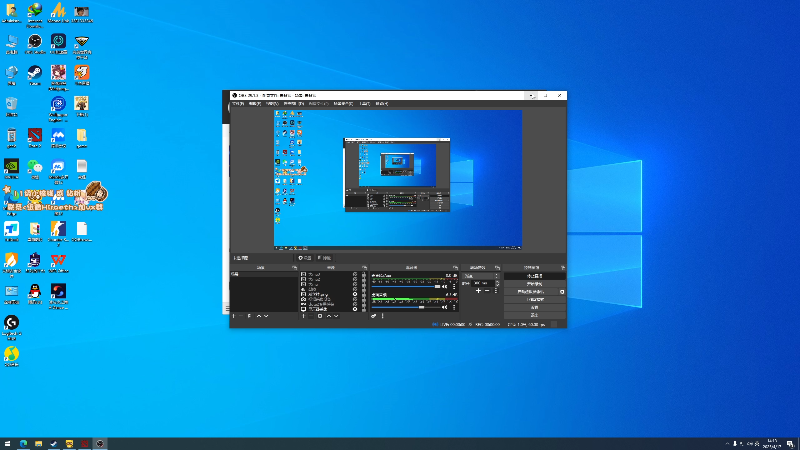Click the Start Recording button in Controls dock

[x=535, y=284]
